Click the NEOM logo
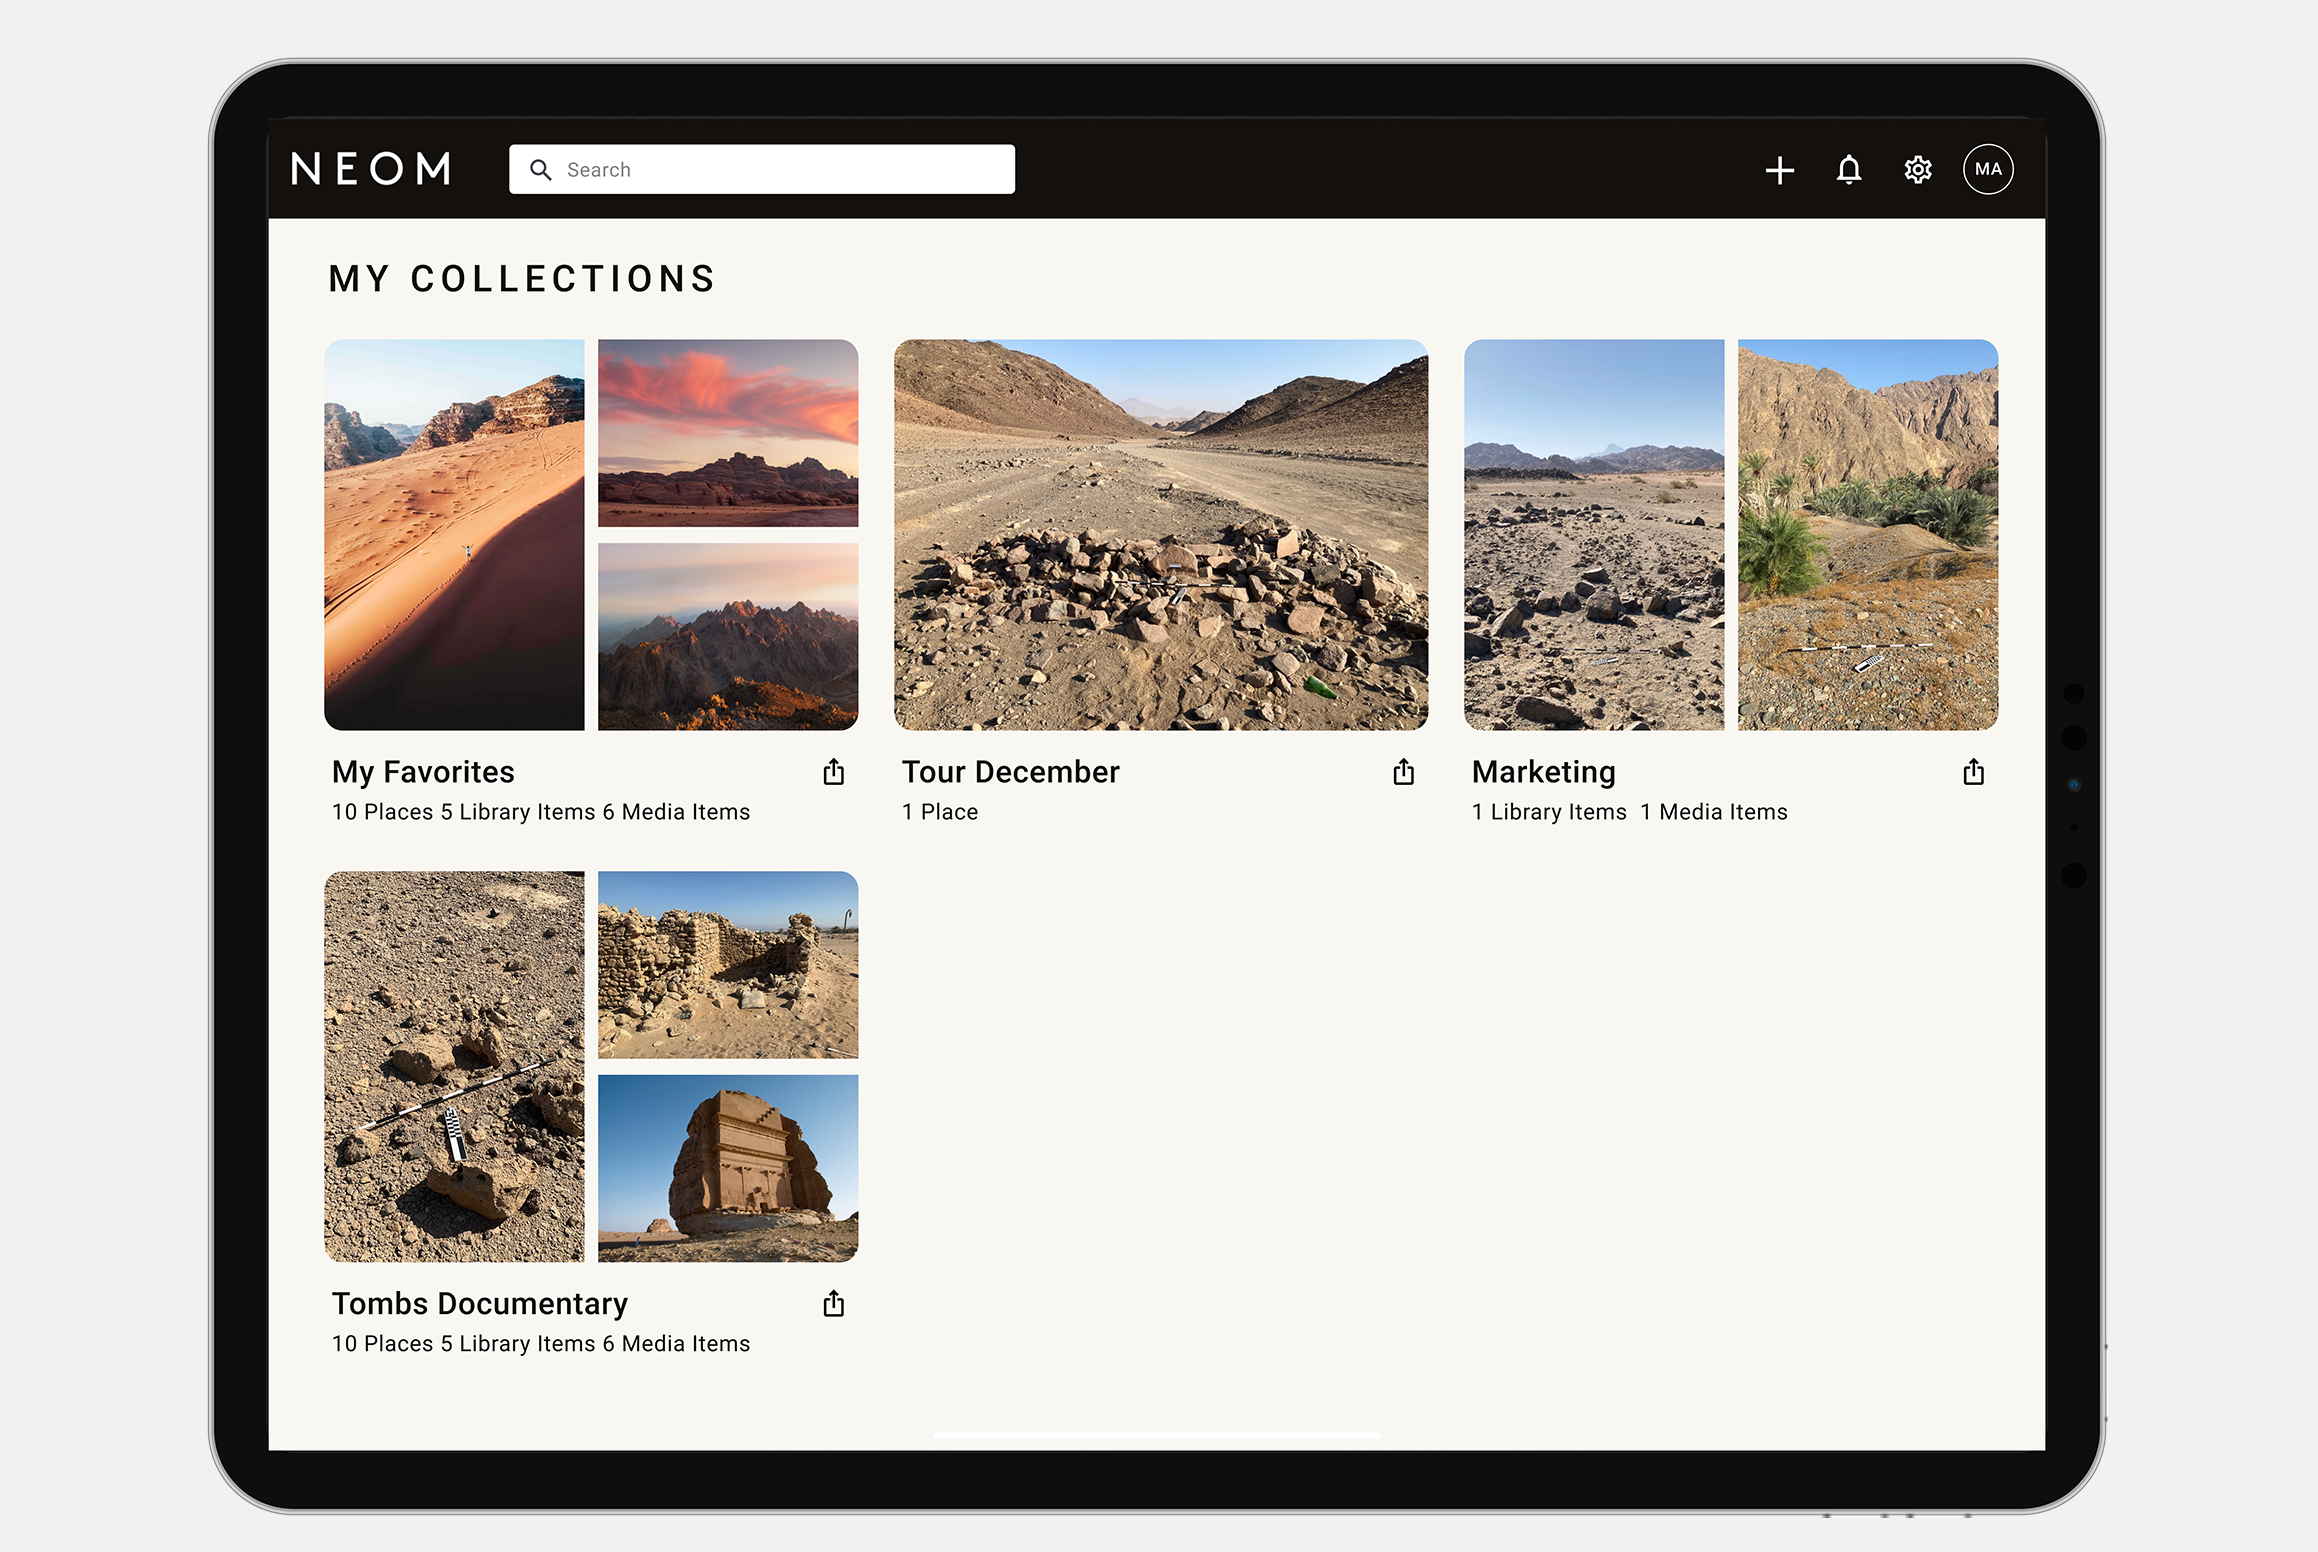The image size is (2318, 1552). point(372,169)
